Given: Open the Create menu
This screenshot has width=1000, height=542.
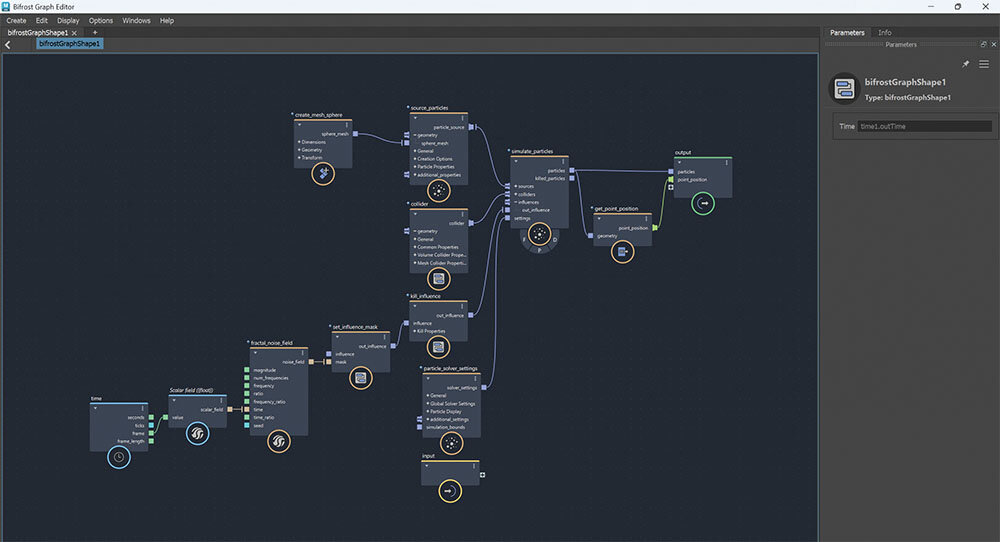Looking at the screenshot, I should [x=17, y=20].
